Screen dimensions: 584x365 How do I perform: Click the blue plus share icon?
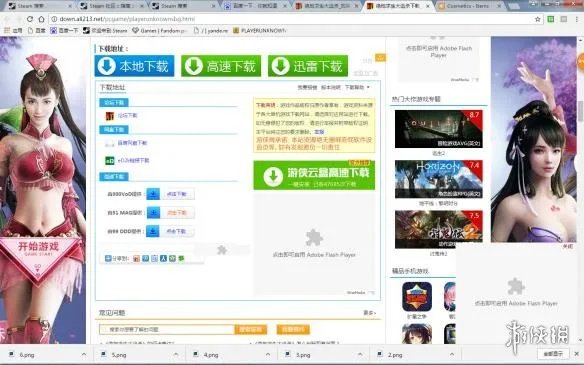tap(108, 258)
